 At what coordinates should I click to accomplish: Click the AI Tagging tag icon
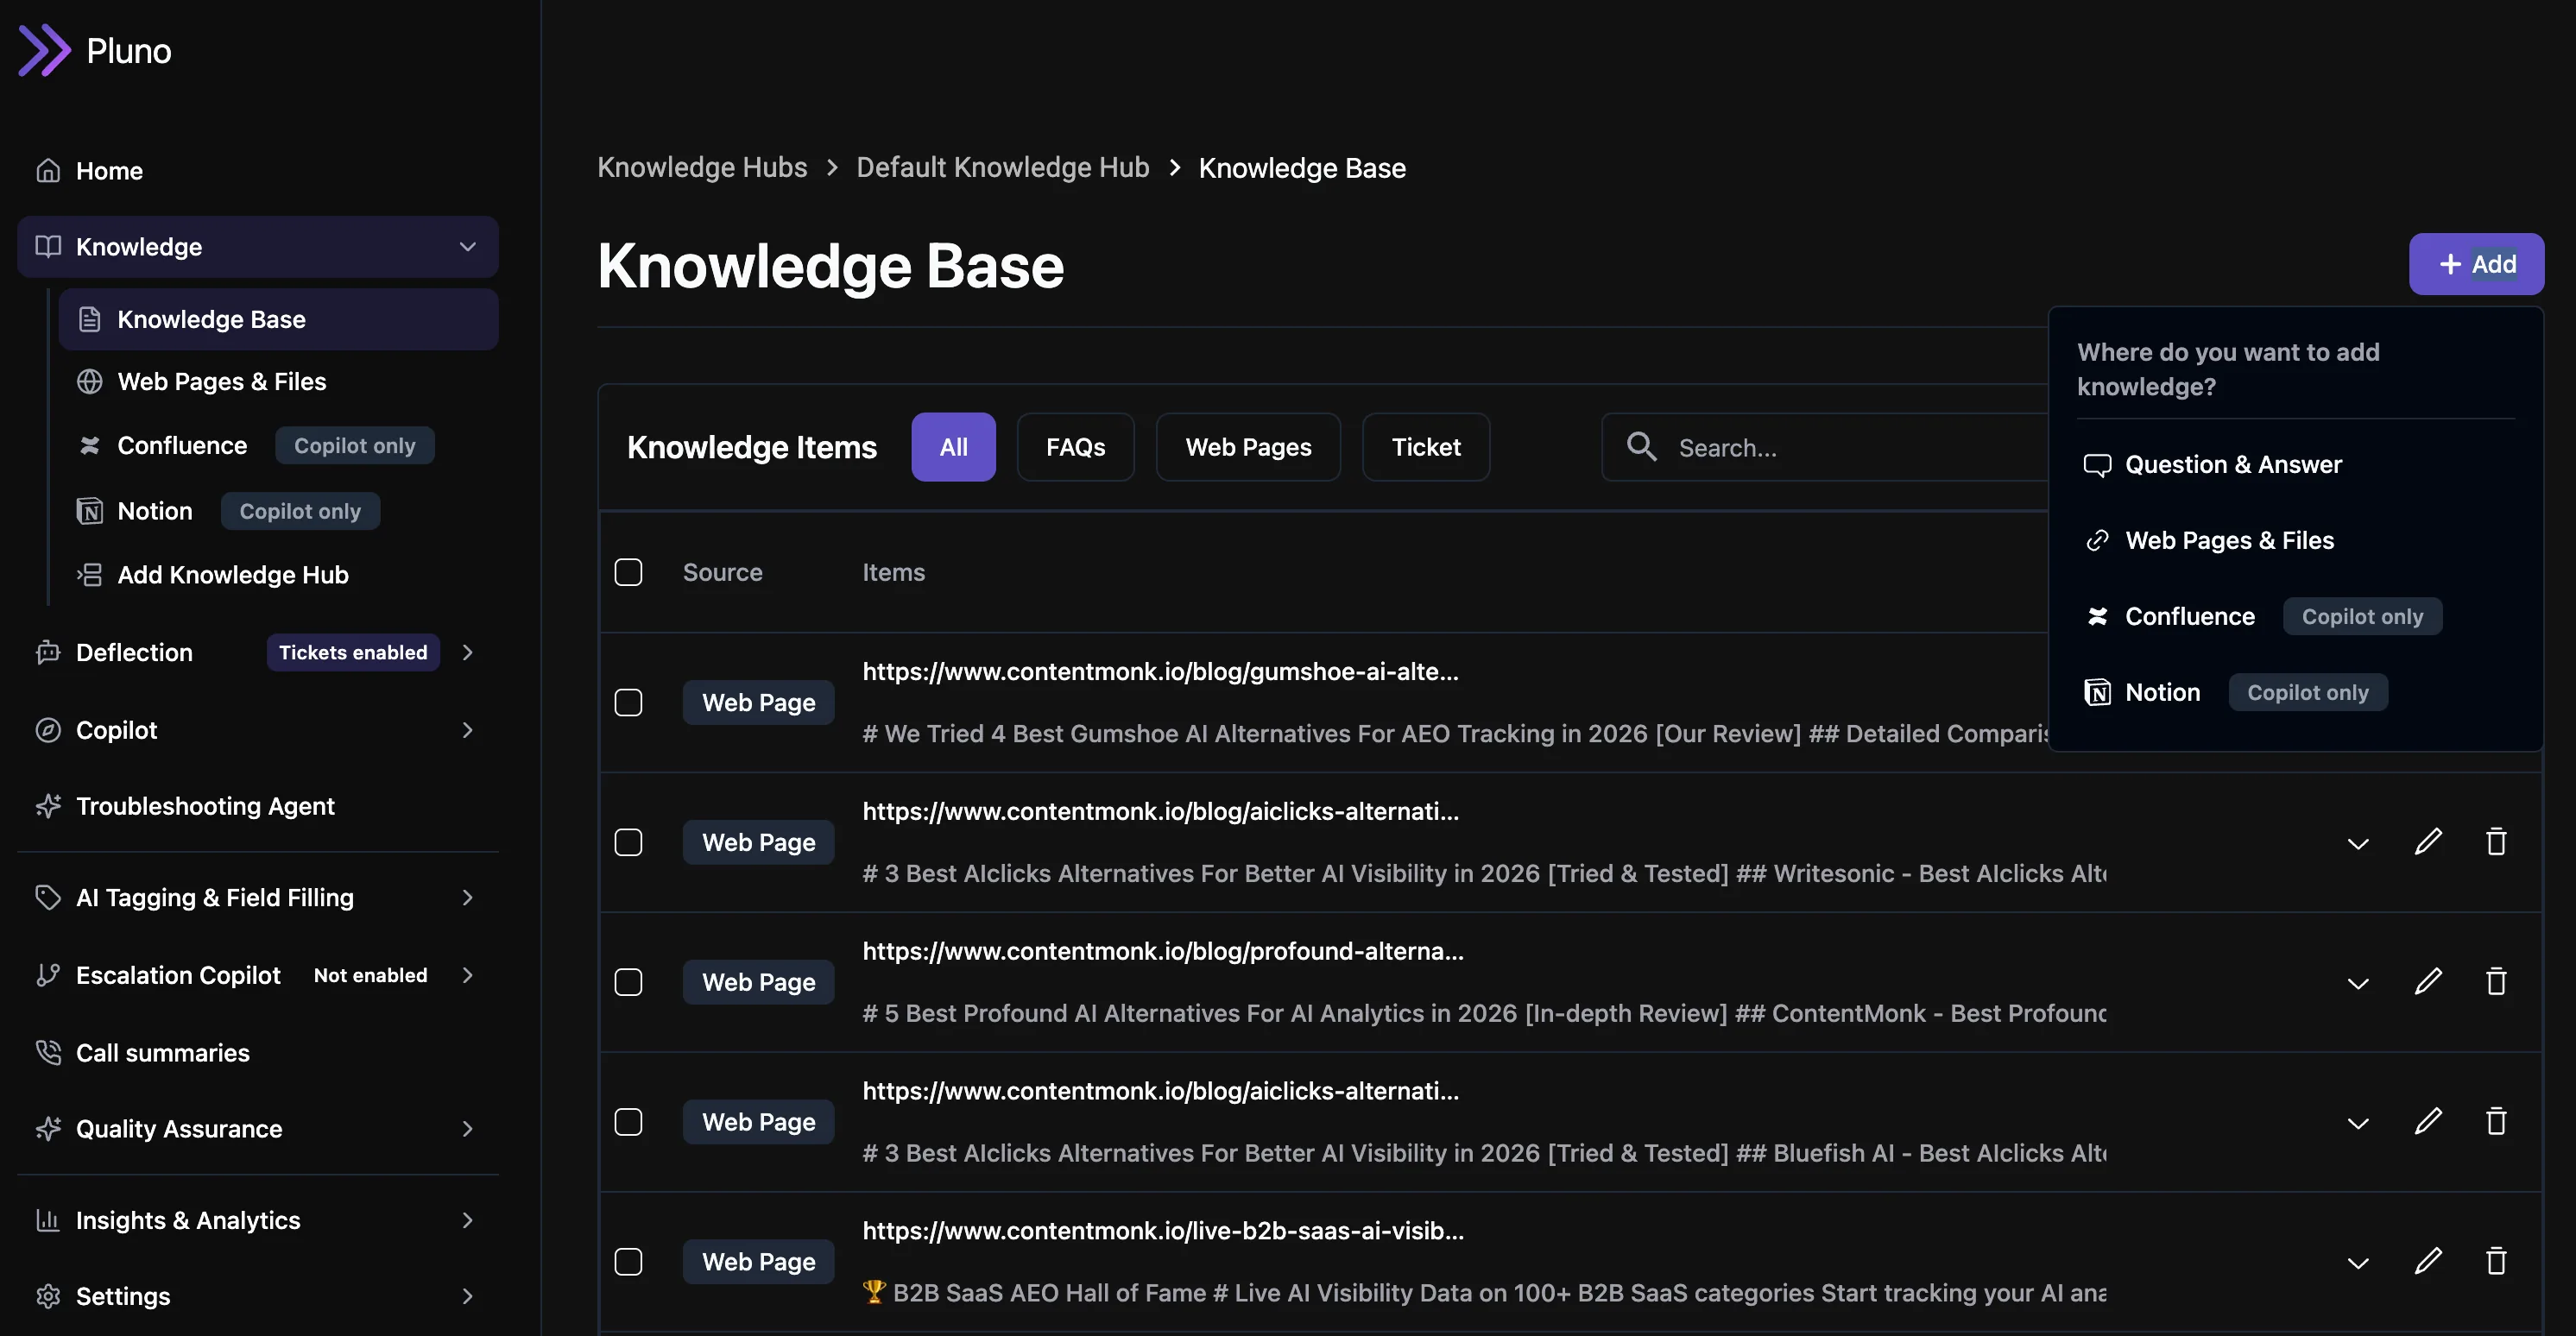click(x=48, y=897)
